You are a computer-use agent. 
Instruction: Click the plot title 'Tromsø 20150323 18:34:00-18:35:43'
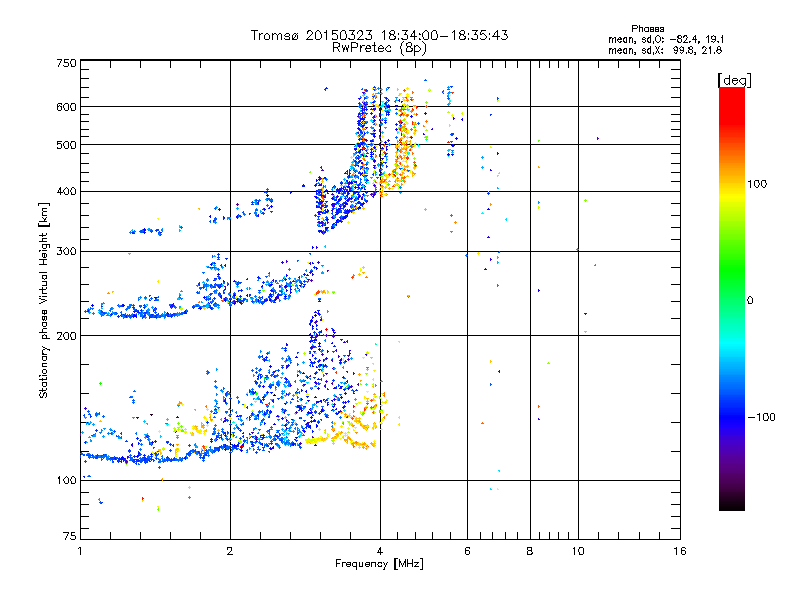point(379,35)
